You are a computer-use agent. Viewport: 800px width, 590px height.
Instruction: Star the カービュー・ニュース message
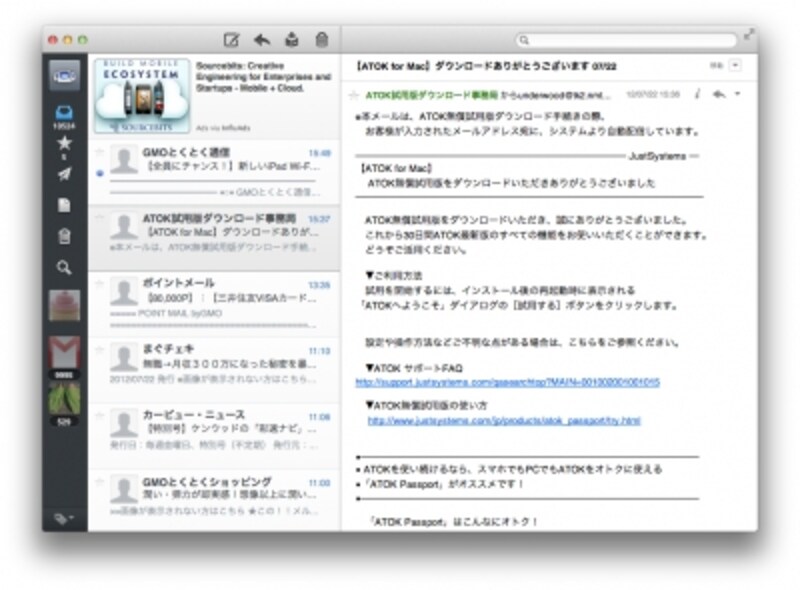[x=100, y=415]
